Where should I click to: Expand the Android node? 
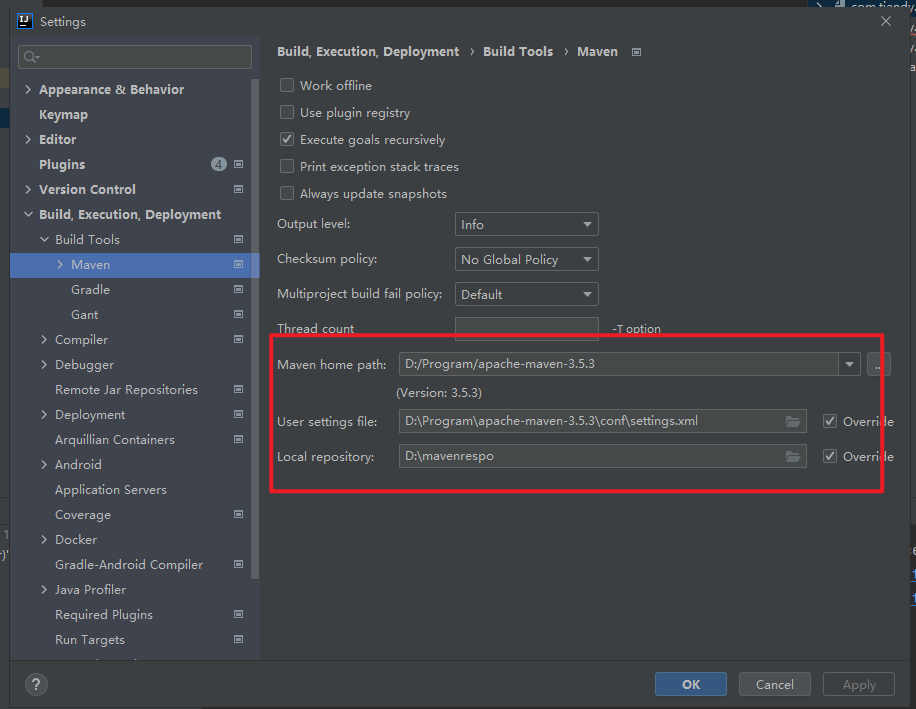point(44,464)
